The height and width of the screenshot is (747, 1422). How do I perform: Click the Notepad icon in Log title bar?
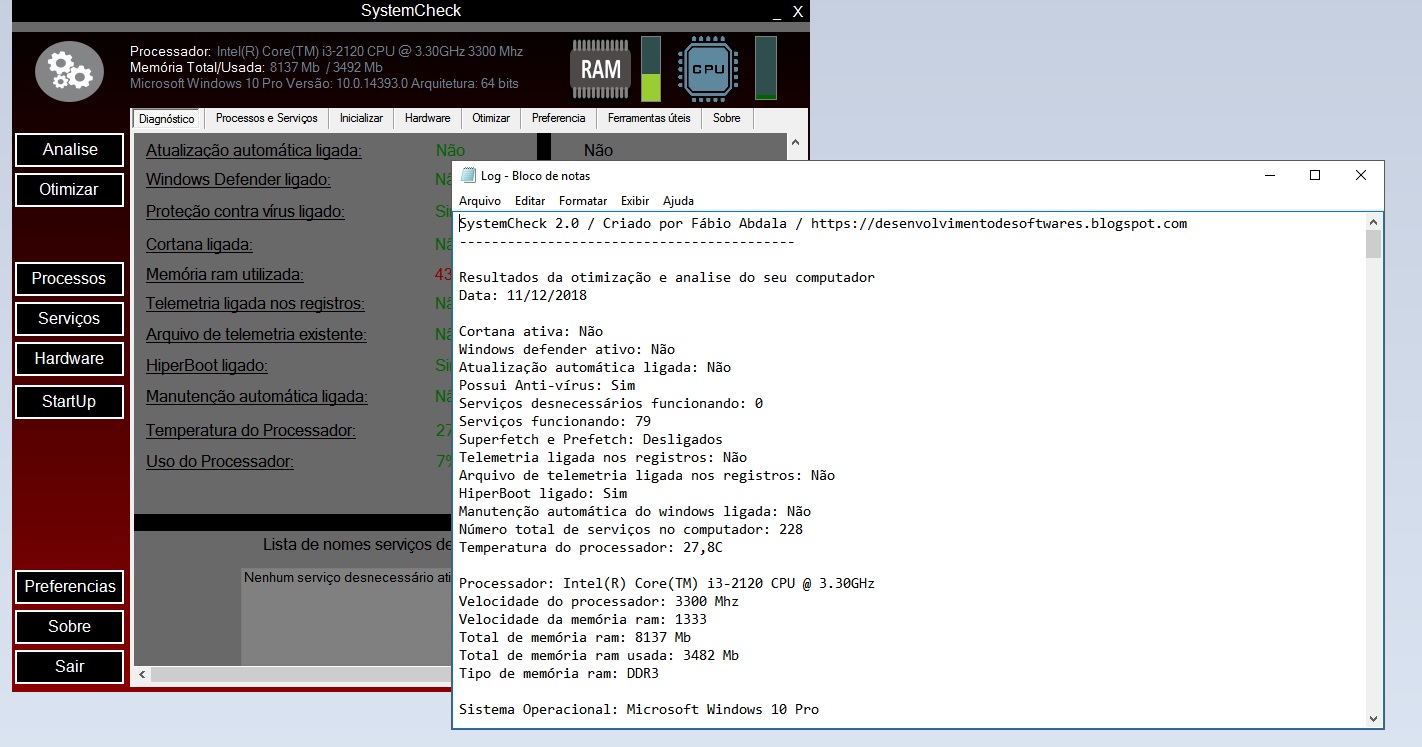tap(468, 174)
